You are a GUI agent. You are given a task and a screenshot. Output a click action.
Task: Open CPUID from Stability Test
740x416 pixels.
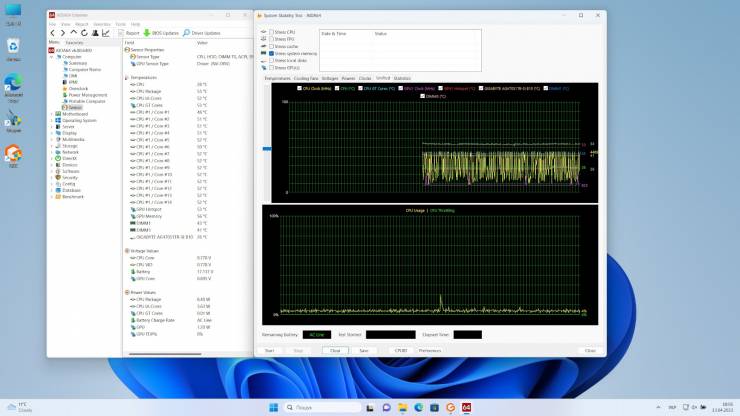pyautogui.click(x=401, y=350)
